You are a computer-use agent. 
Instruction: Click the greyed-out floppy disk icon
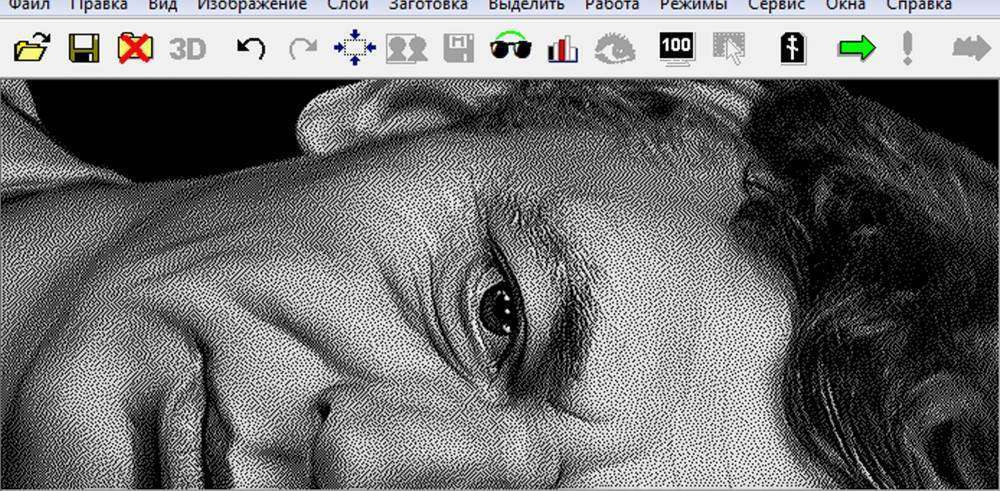click(x=459, y=48)
